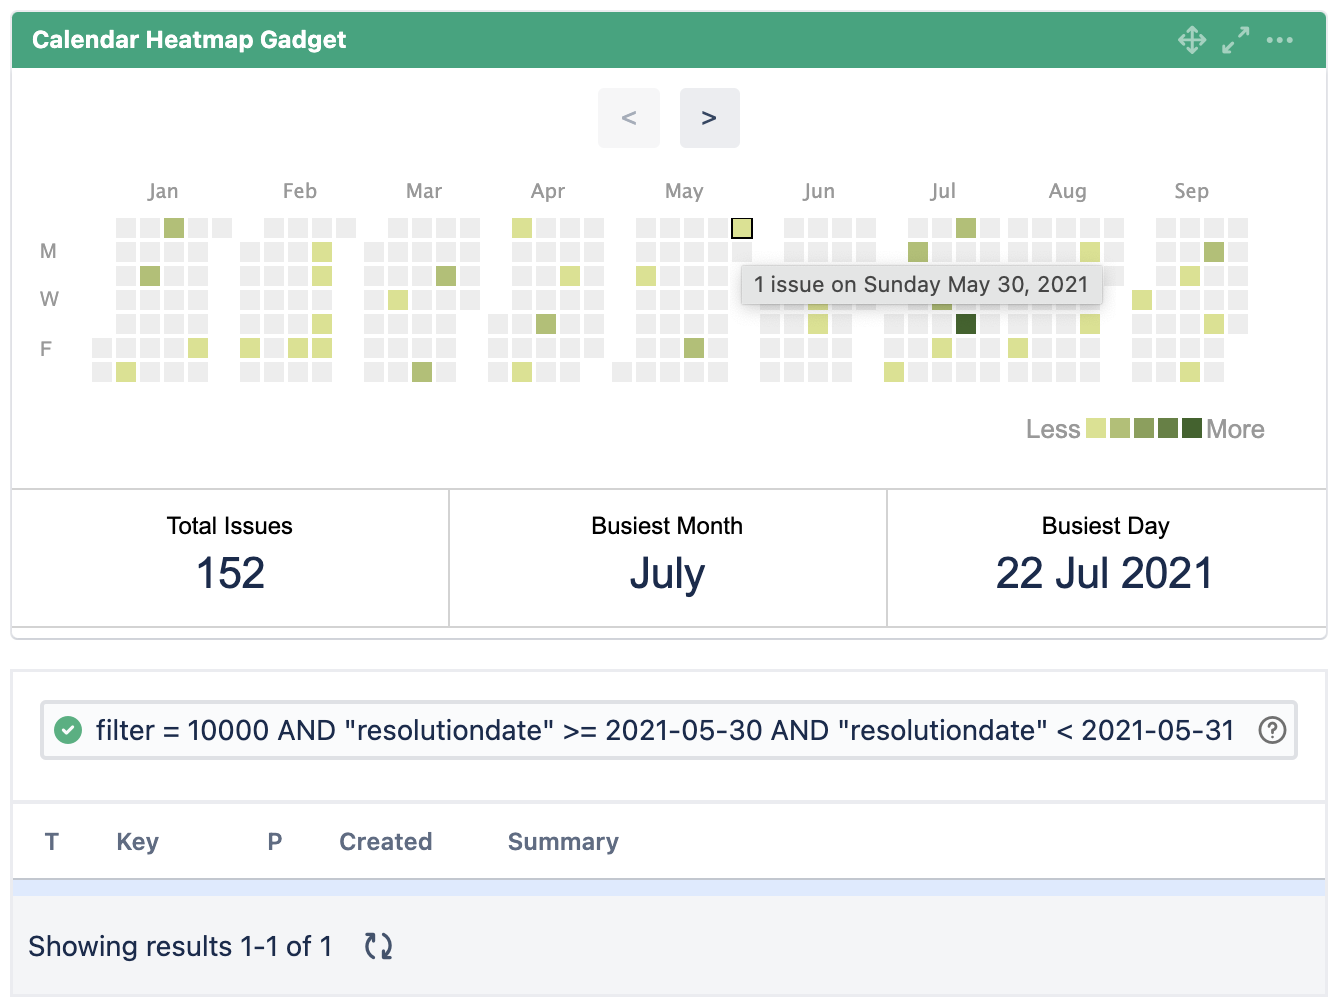Maximize the Calendar Heatmap Gadget
The height and width of the screenshot is (1007, 1338).
1236,40
